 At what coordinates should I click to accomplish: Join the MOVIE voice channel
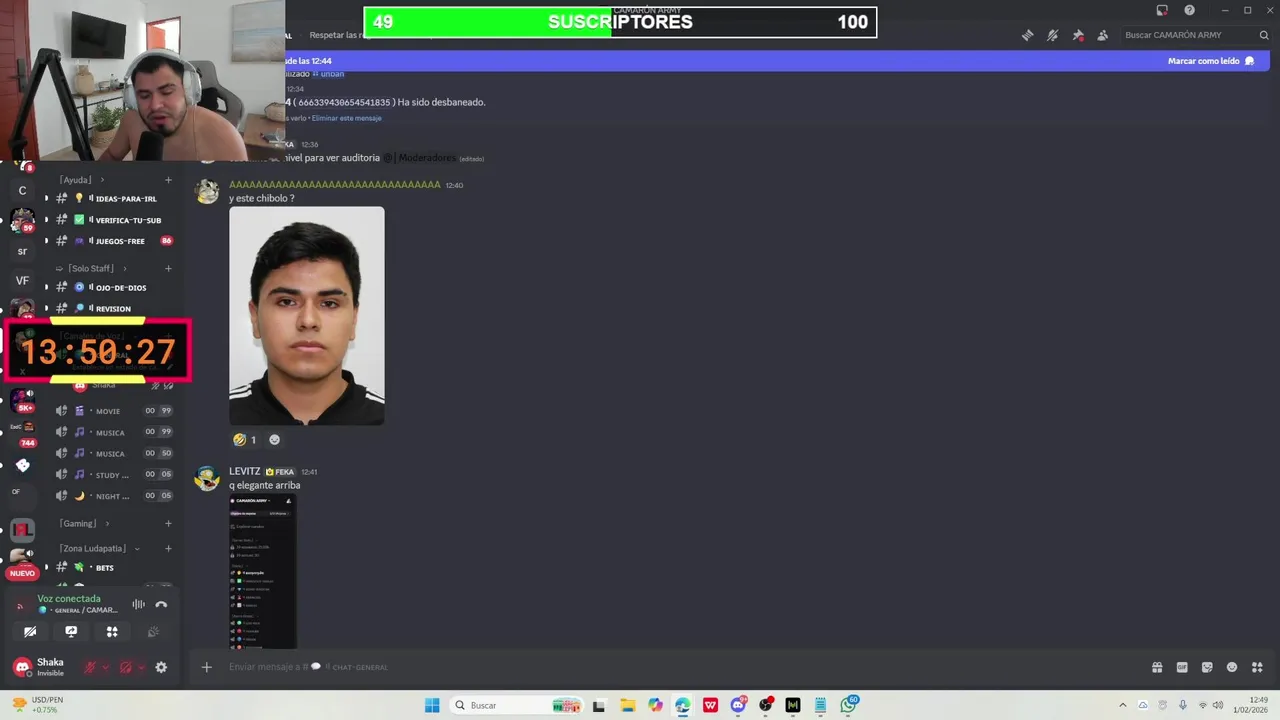(112, 411)
